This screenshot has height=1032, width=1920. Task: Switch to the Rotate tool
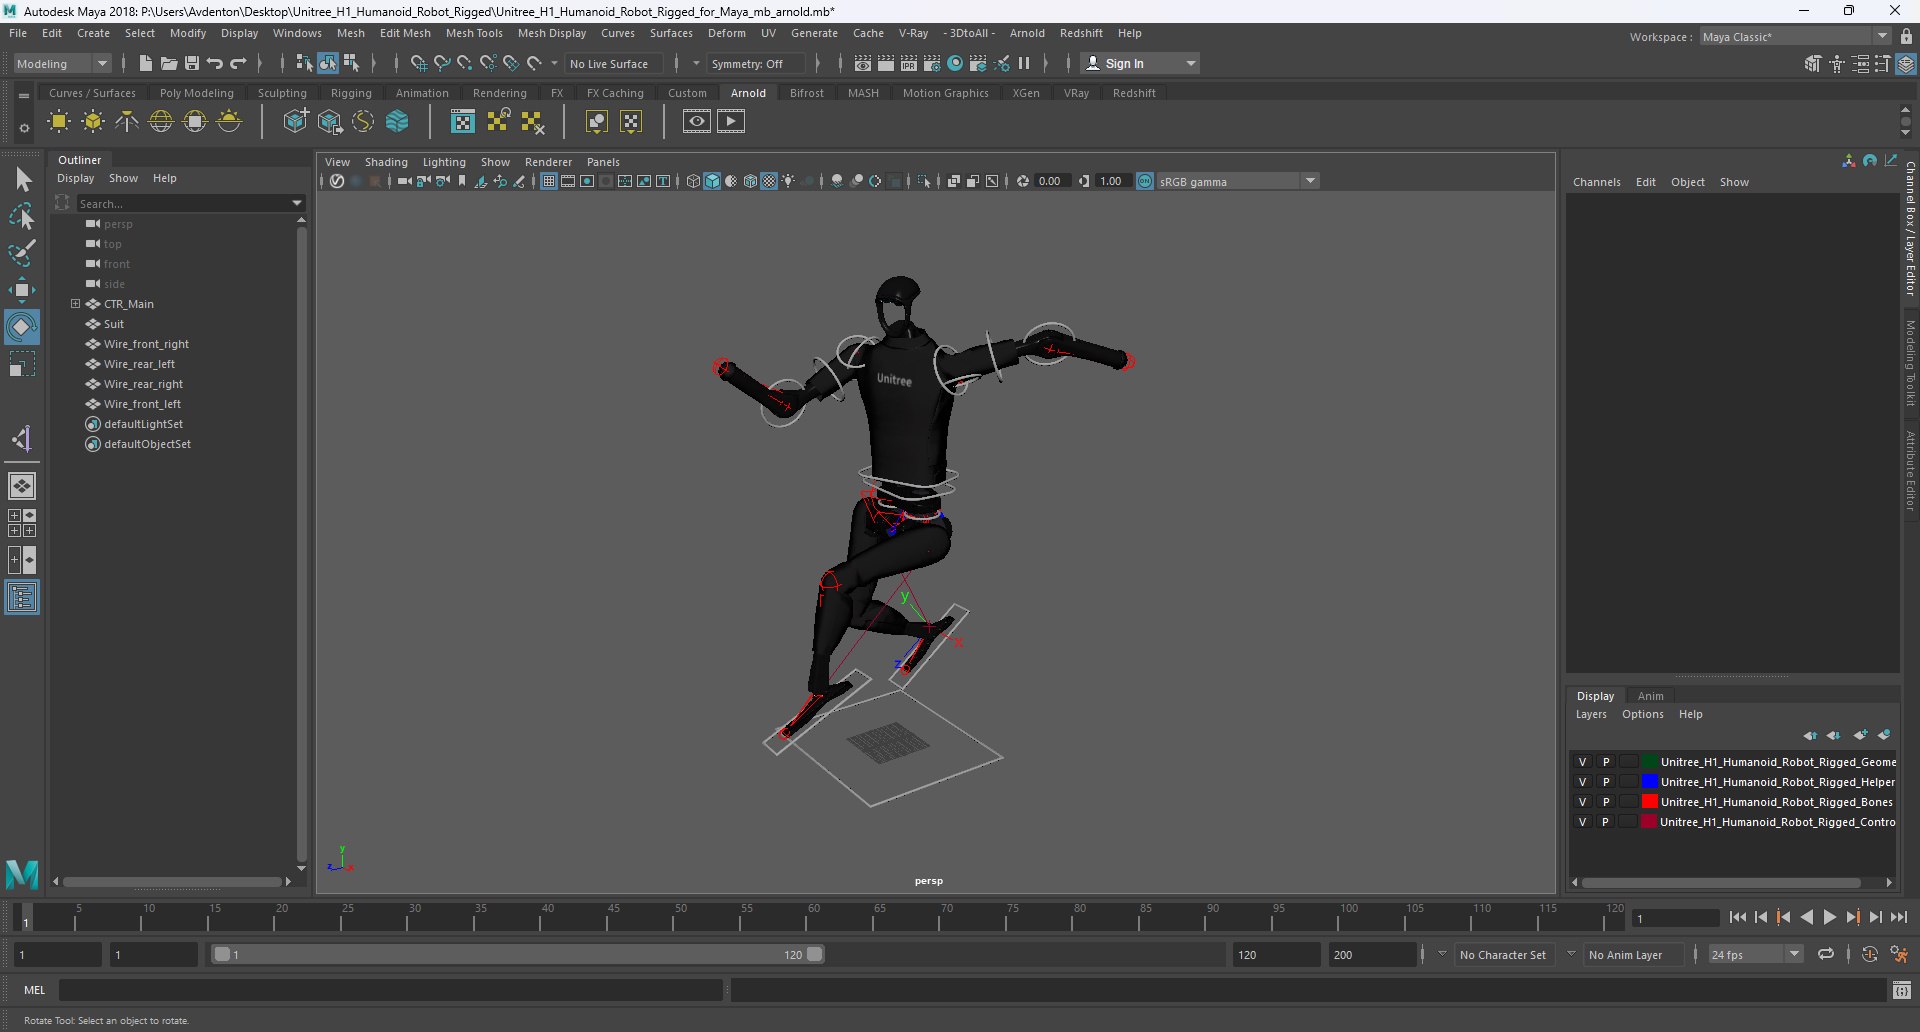pyautogui.click(x=22, y=327)
